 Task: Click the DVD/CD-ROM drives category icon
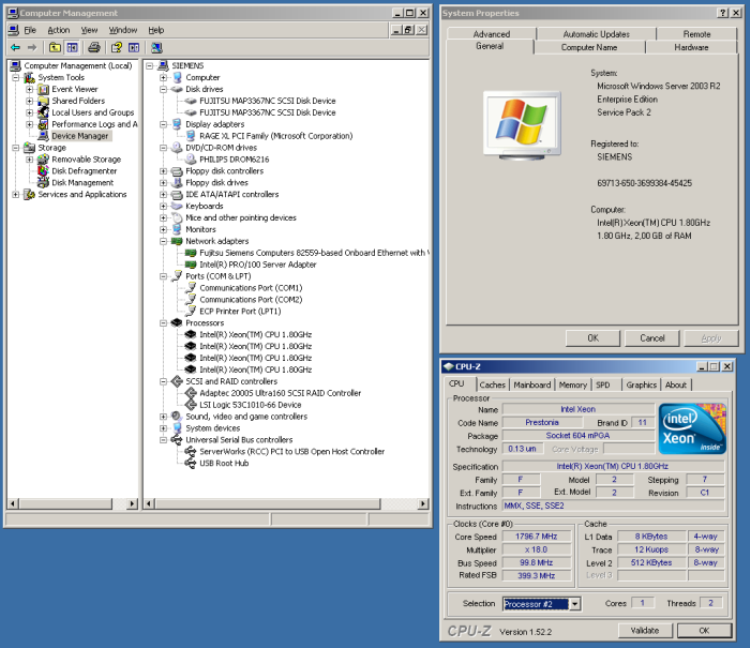tap(177, 147)
